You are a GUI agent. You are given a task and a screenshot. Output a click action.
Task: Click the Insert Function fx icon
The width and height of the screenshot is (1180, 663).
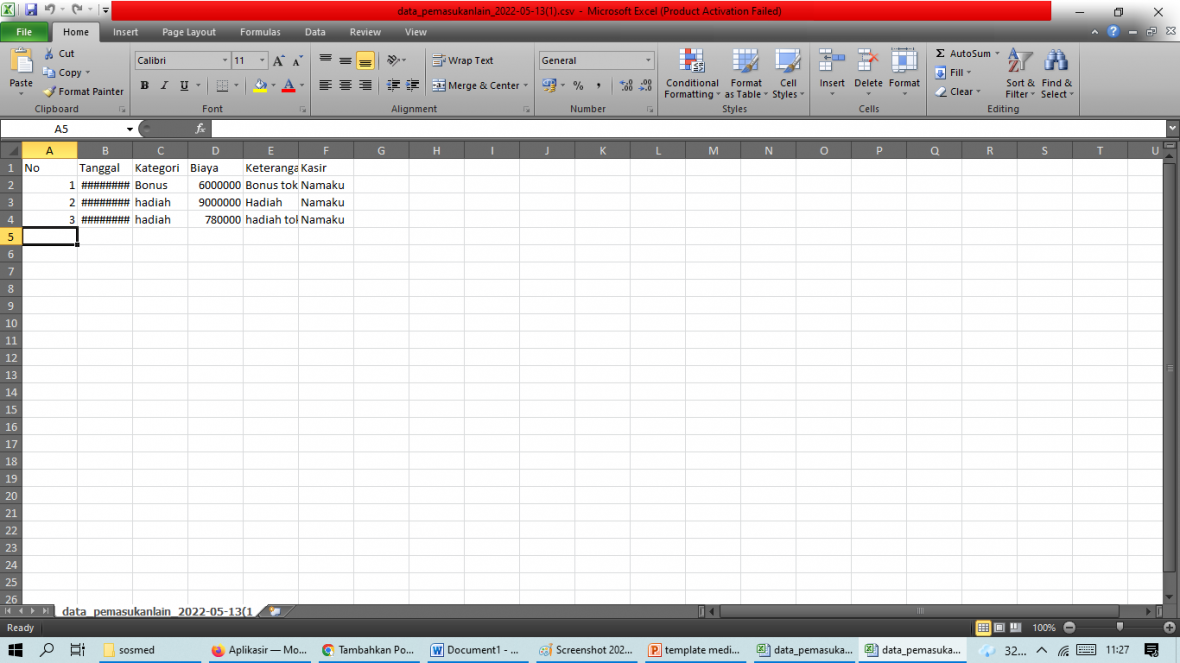pos(200,129)
